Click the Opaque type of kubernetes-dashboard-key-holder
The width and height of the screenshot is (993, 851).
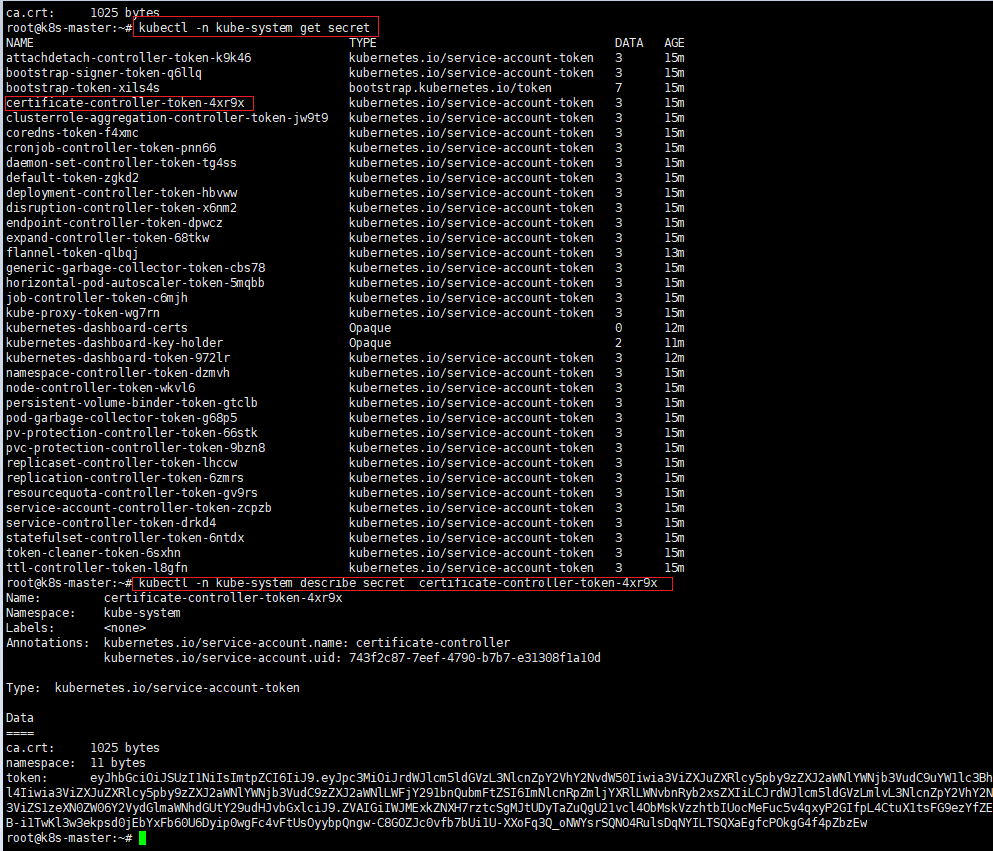(x=370, y=343)
